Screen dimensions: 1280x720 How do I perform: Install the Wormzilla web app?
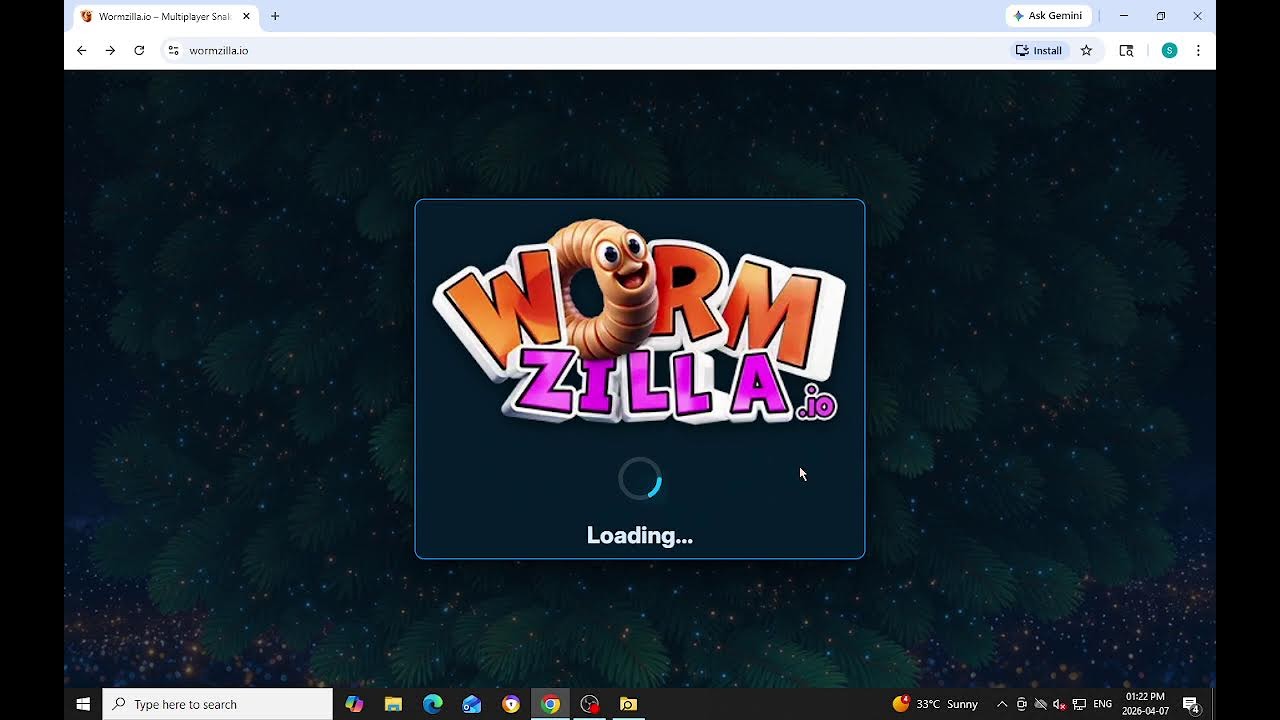pos(1039,50)
